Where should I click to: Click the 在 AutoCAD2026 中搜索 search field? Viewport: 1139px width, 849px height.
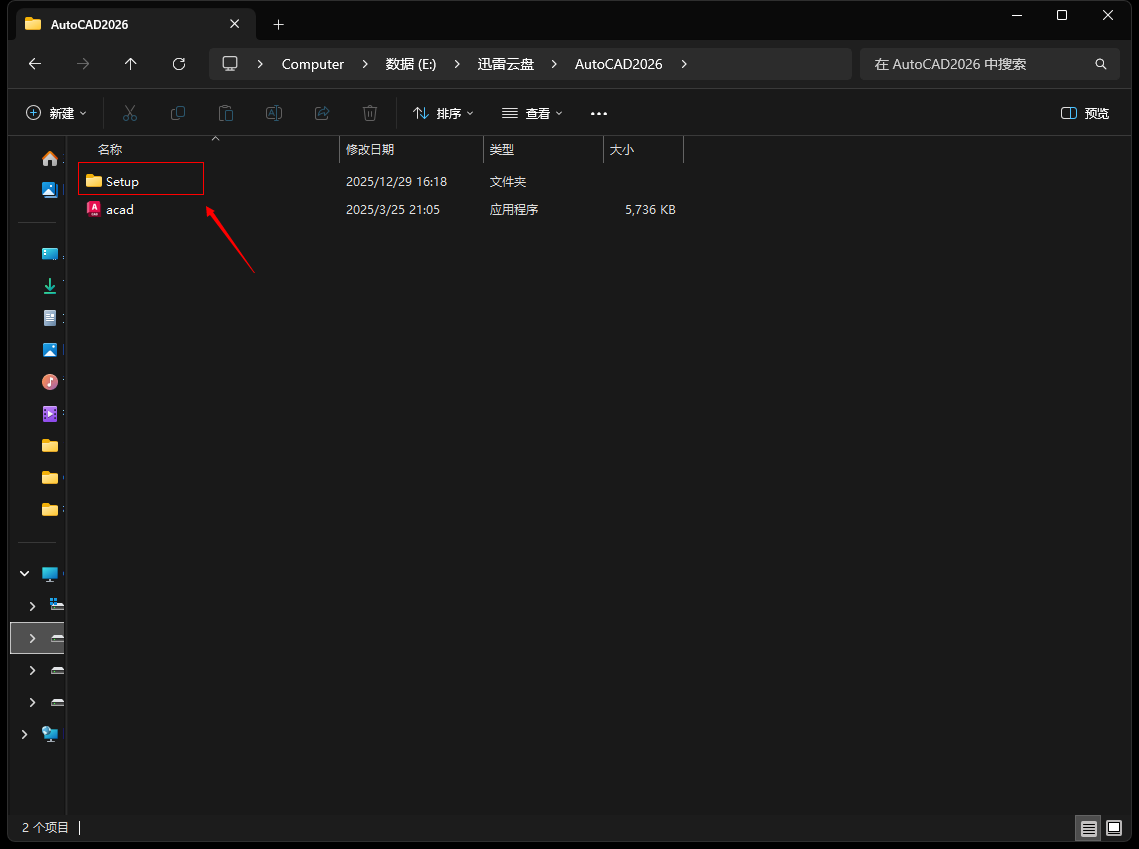tap(980, 64)
